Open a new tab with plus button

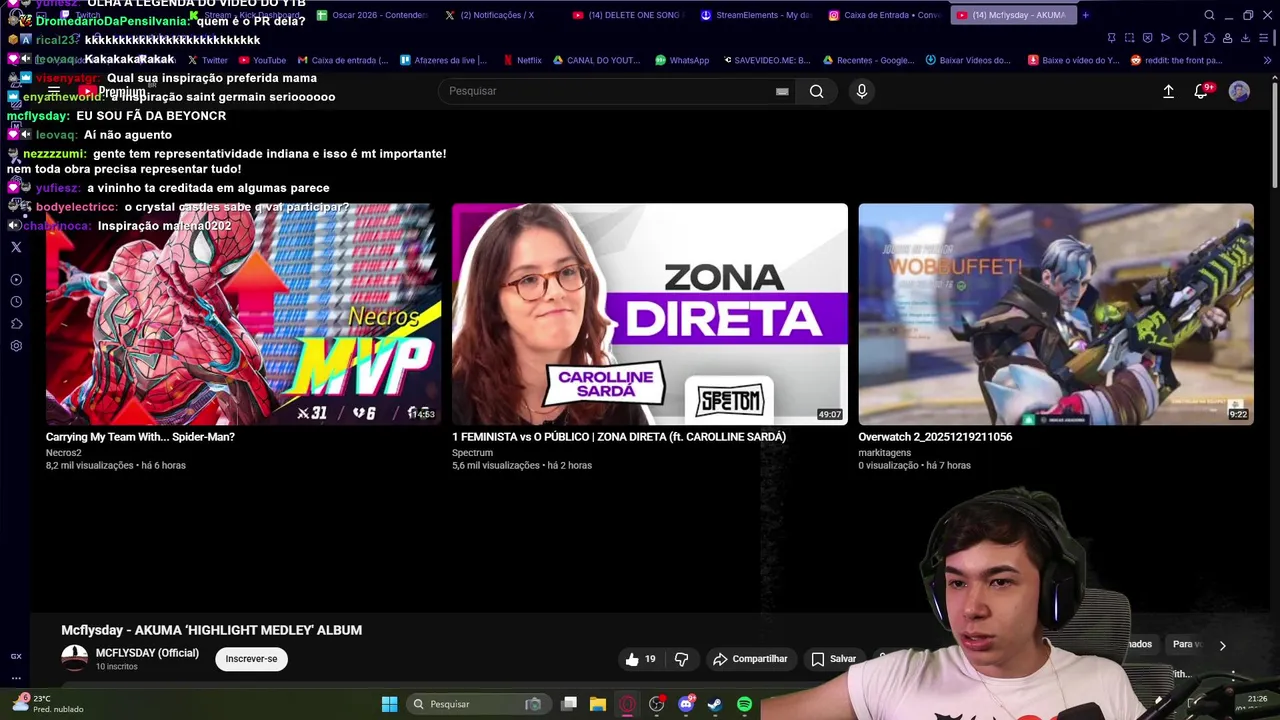(1085, 15)
